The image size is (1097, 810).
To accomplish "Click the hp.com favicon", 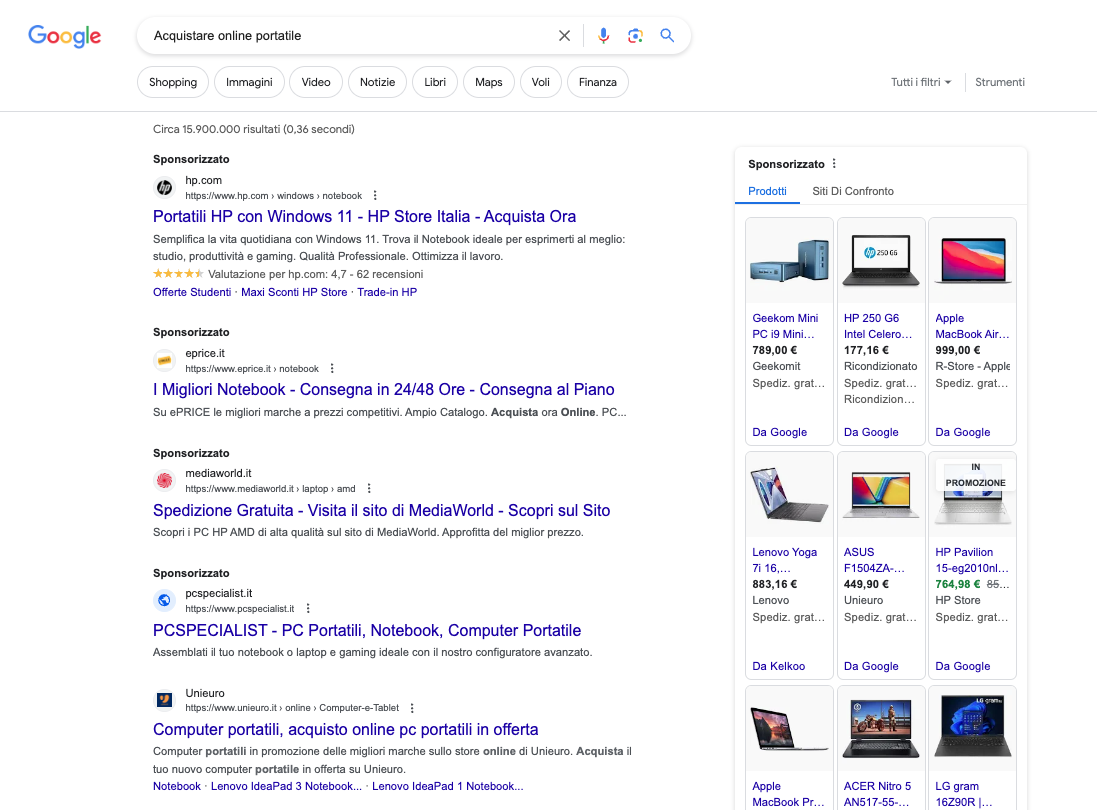I will click(x=164, y=187).
